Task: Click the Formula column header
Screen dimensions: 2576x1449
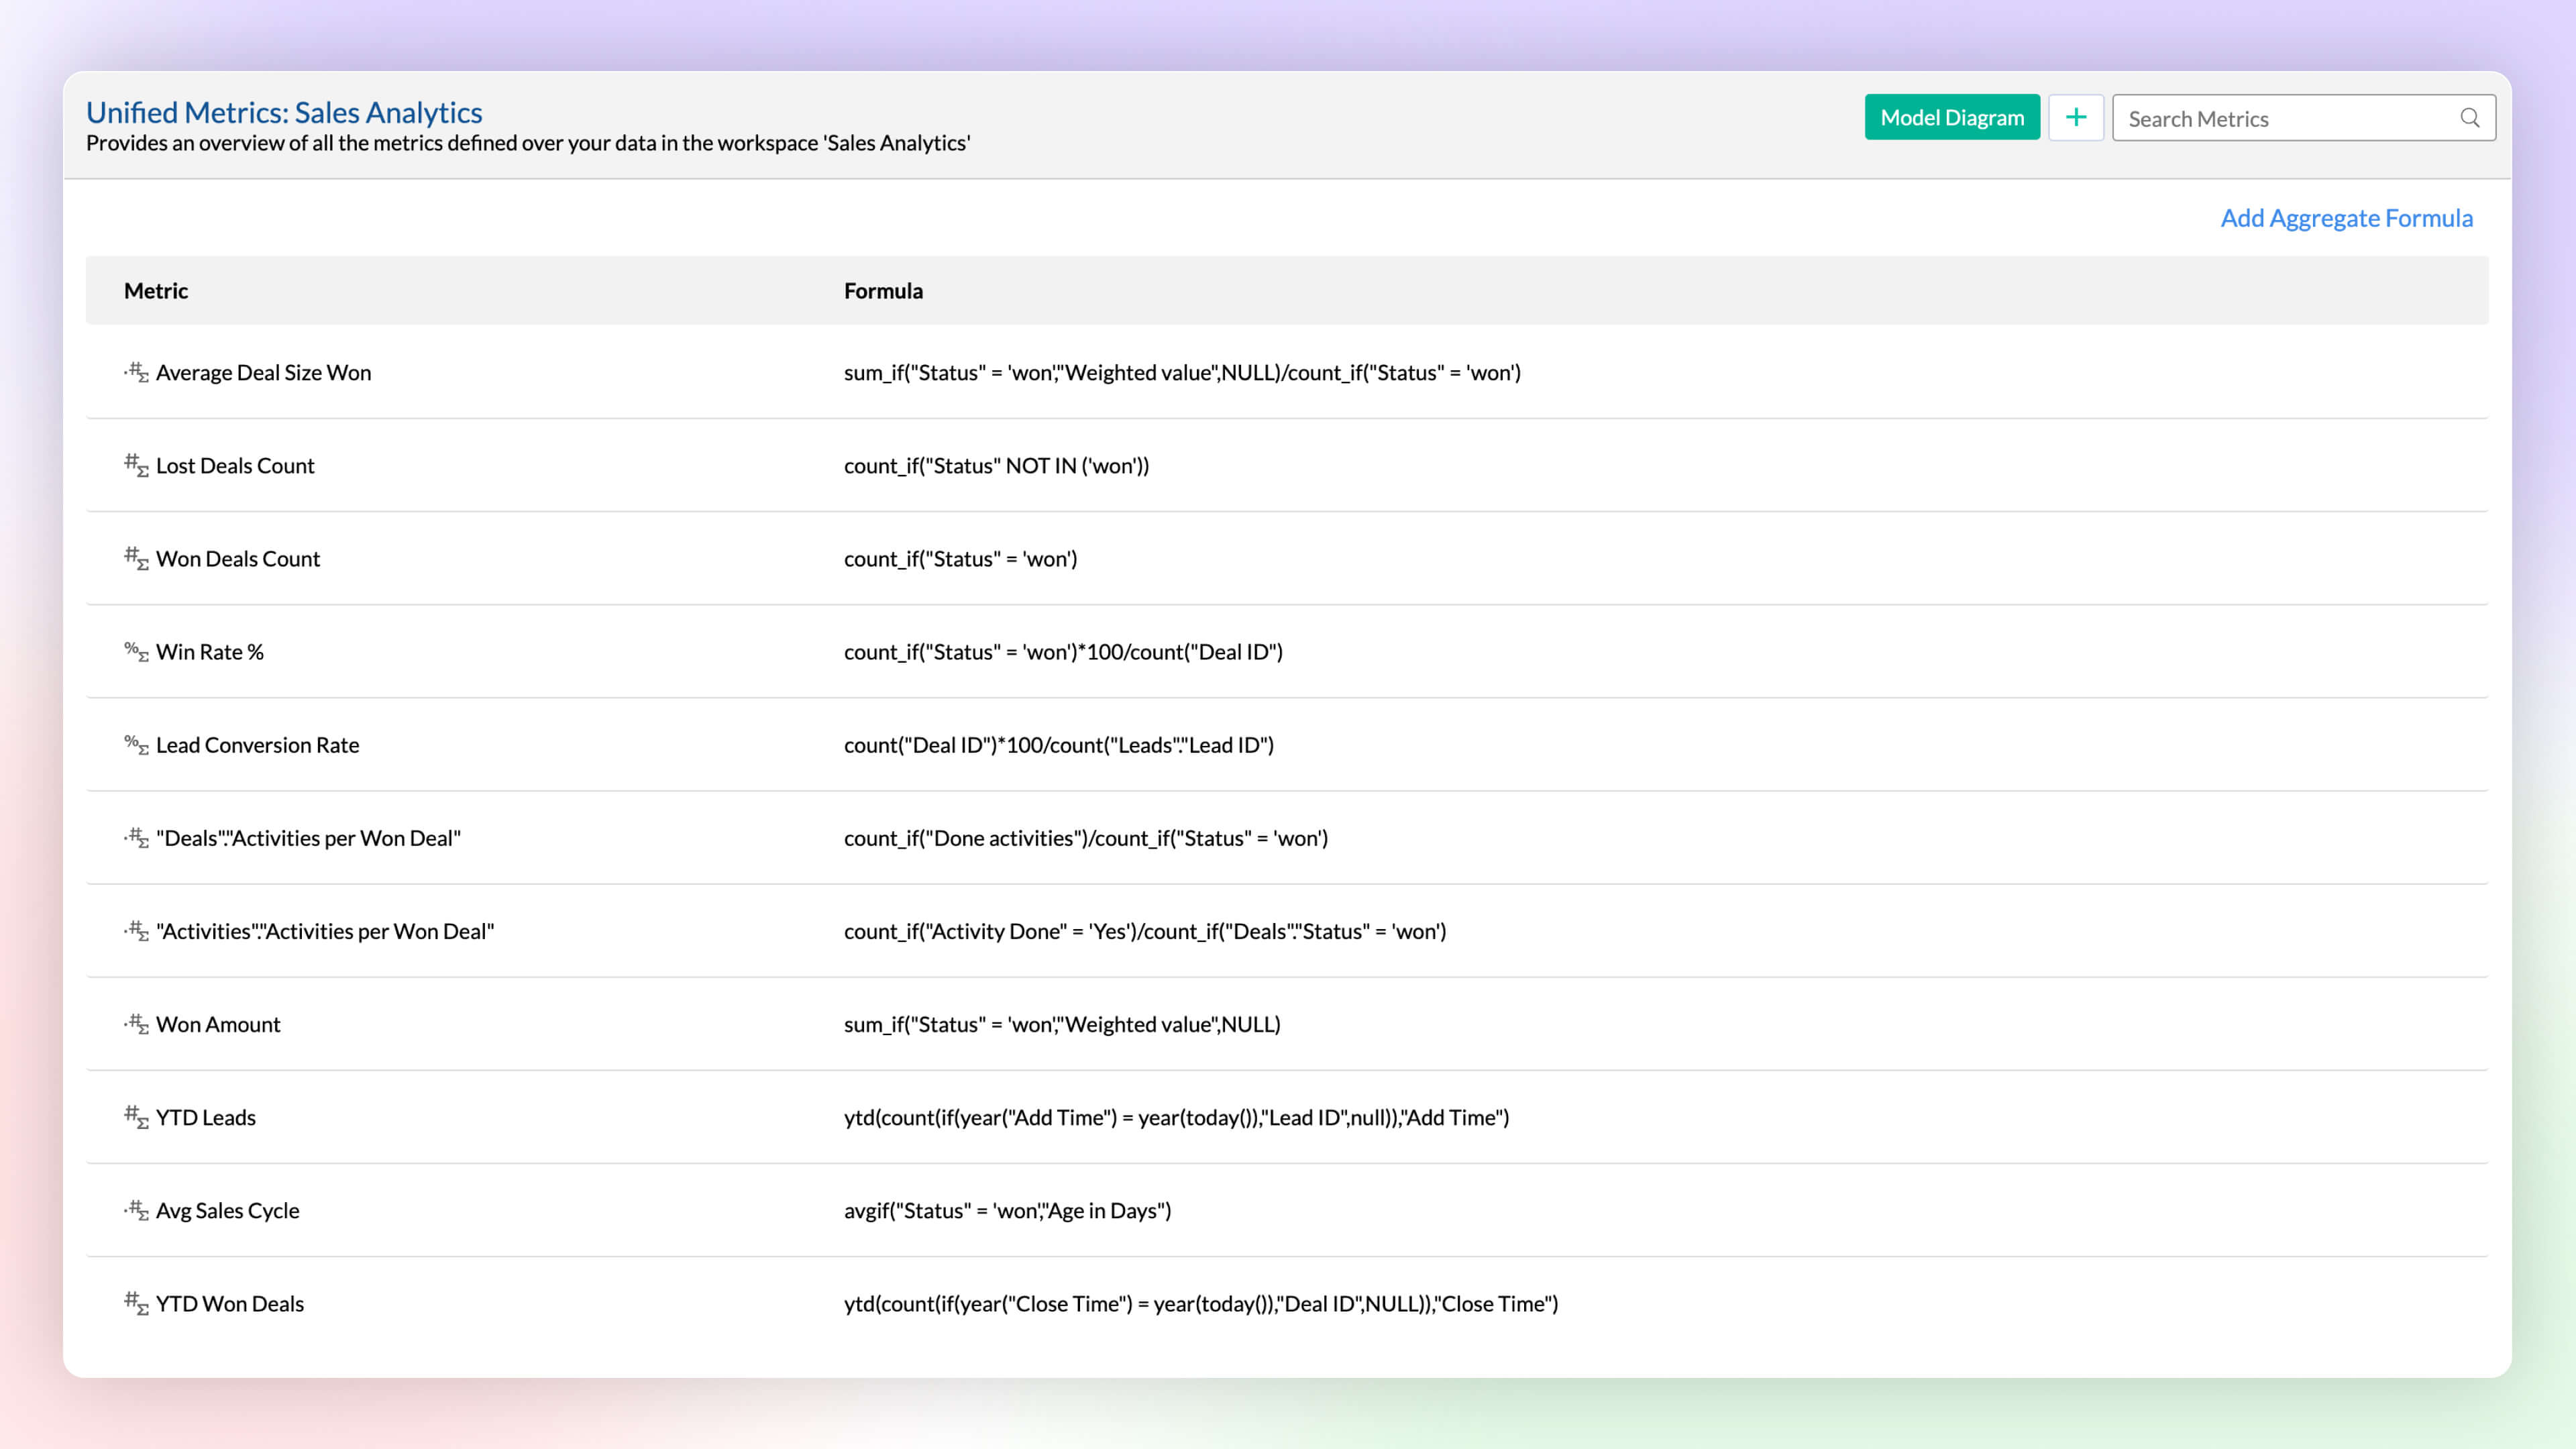Action: [883, 290]
